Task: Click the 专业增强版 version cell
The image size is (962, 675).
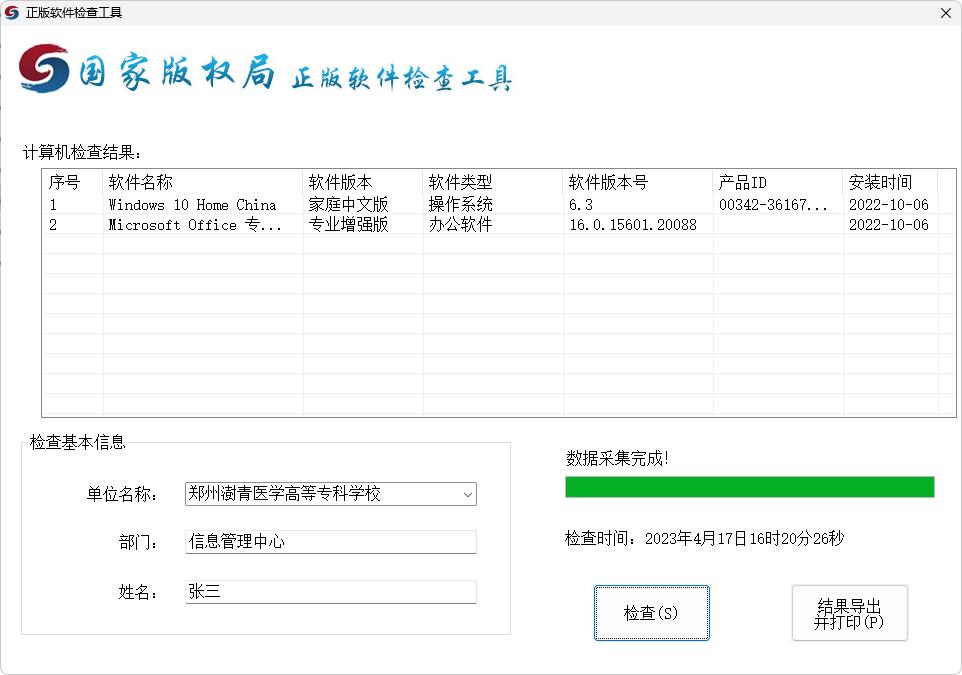Action: (348, 225)
